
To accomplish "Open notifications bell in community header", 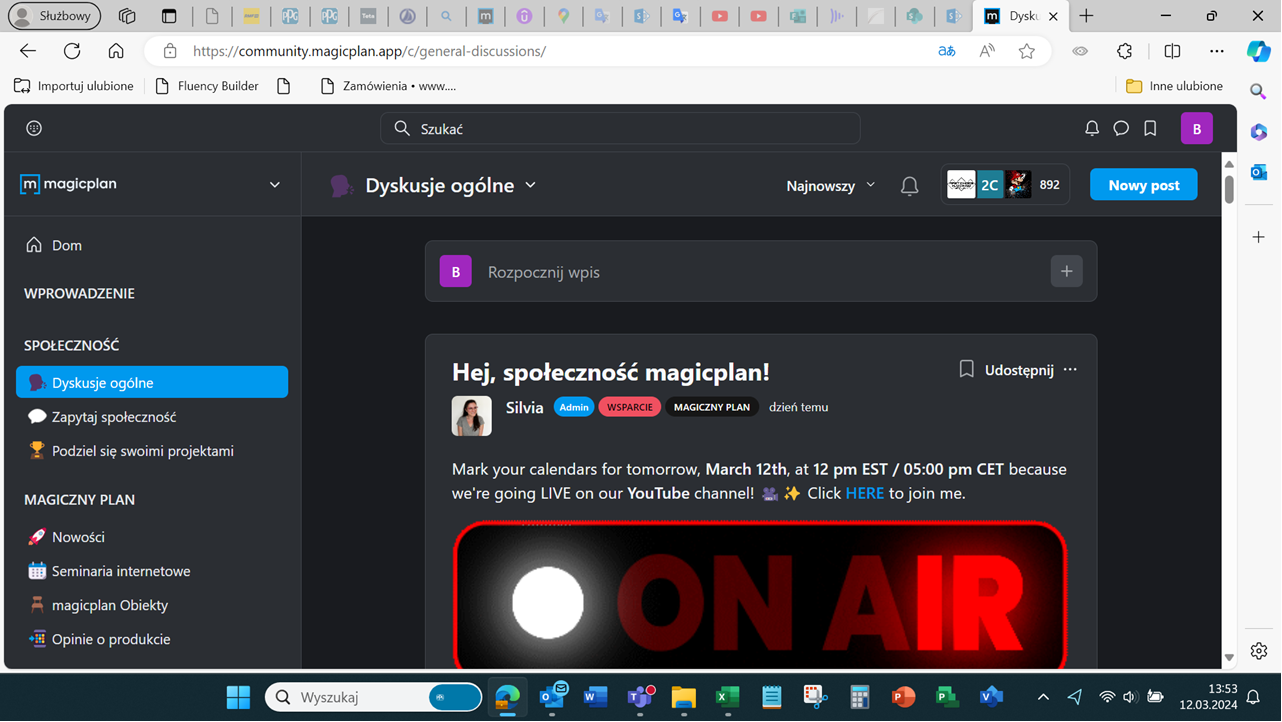I will [x=1092, y=128].
